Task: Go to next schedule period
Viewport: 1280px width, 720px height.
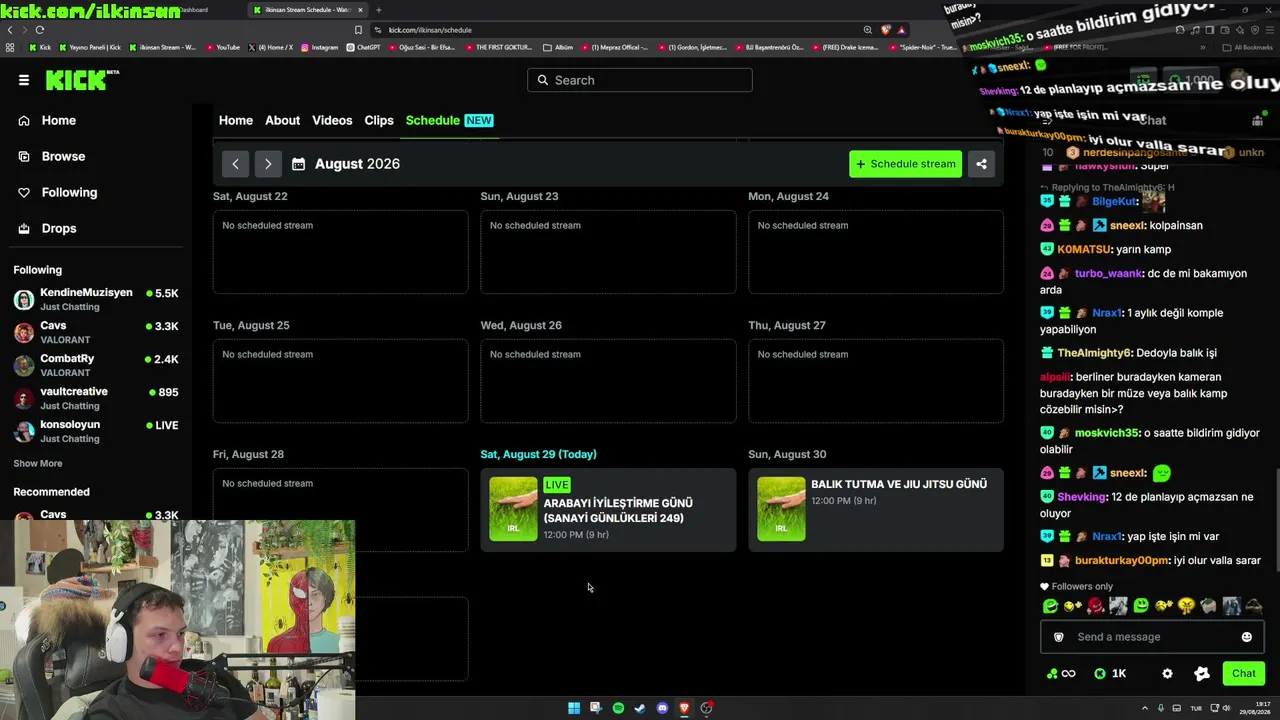Action: pyautogui.click(x=267, y=164)
